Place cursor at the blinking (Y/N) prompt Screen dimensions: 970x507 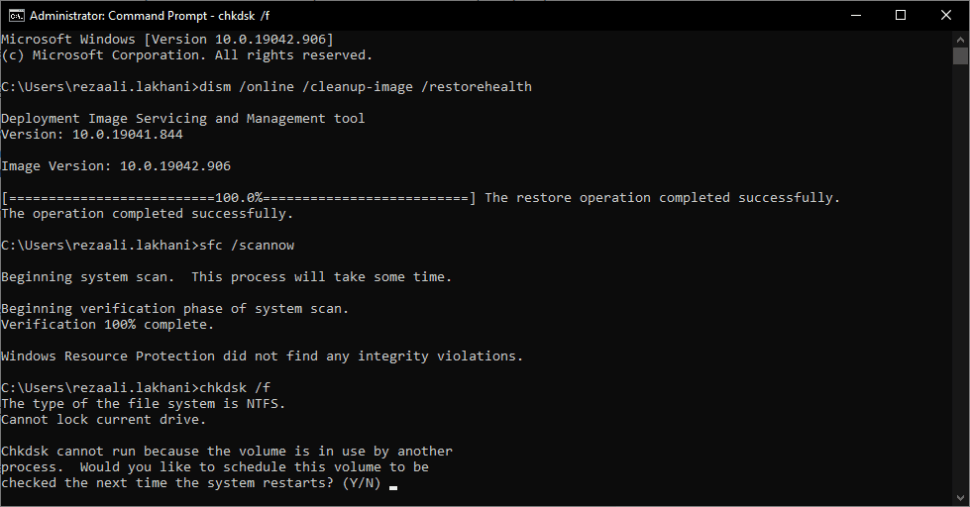393,484
